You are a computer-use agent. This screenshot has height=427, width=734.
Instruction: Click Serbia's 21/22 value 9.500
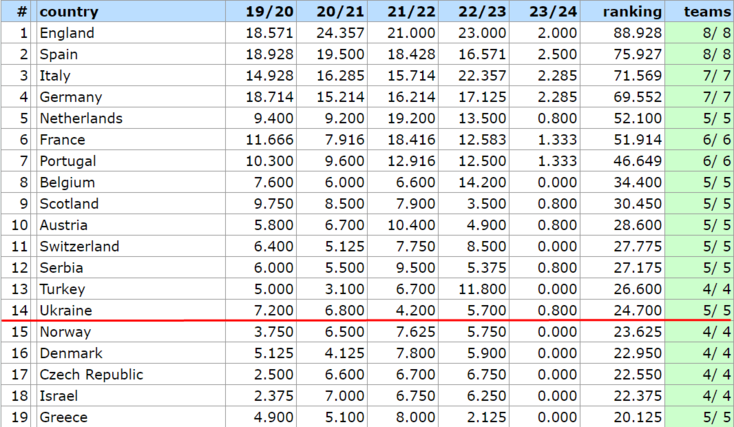[x=415, y=267]
